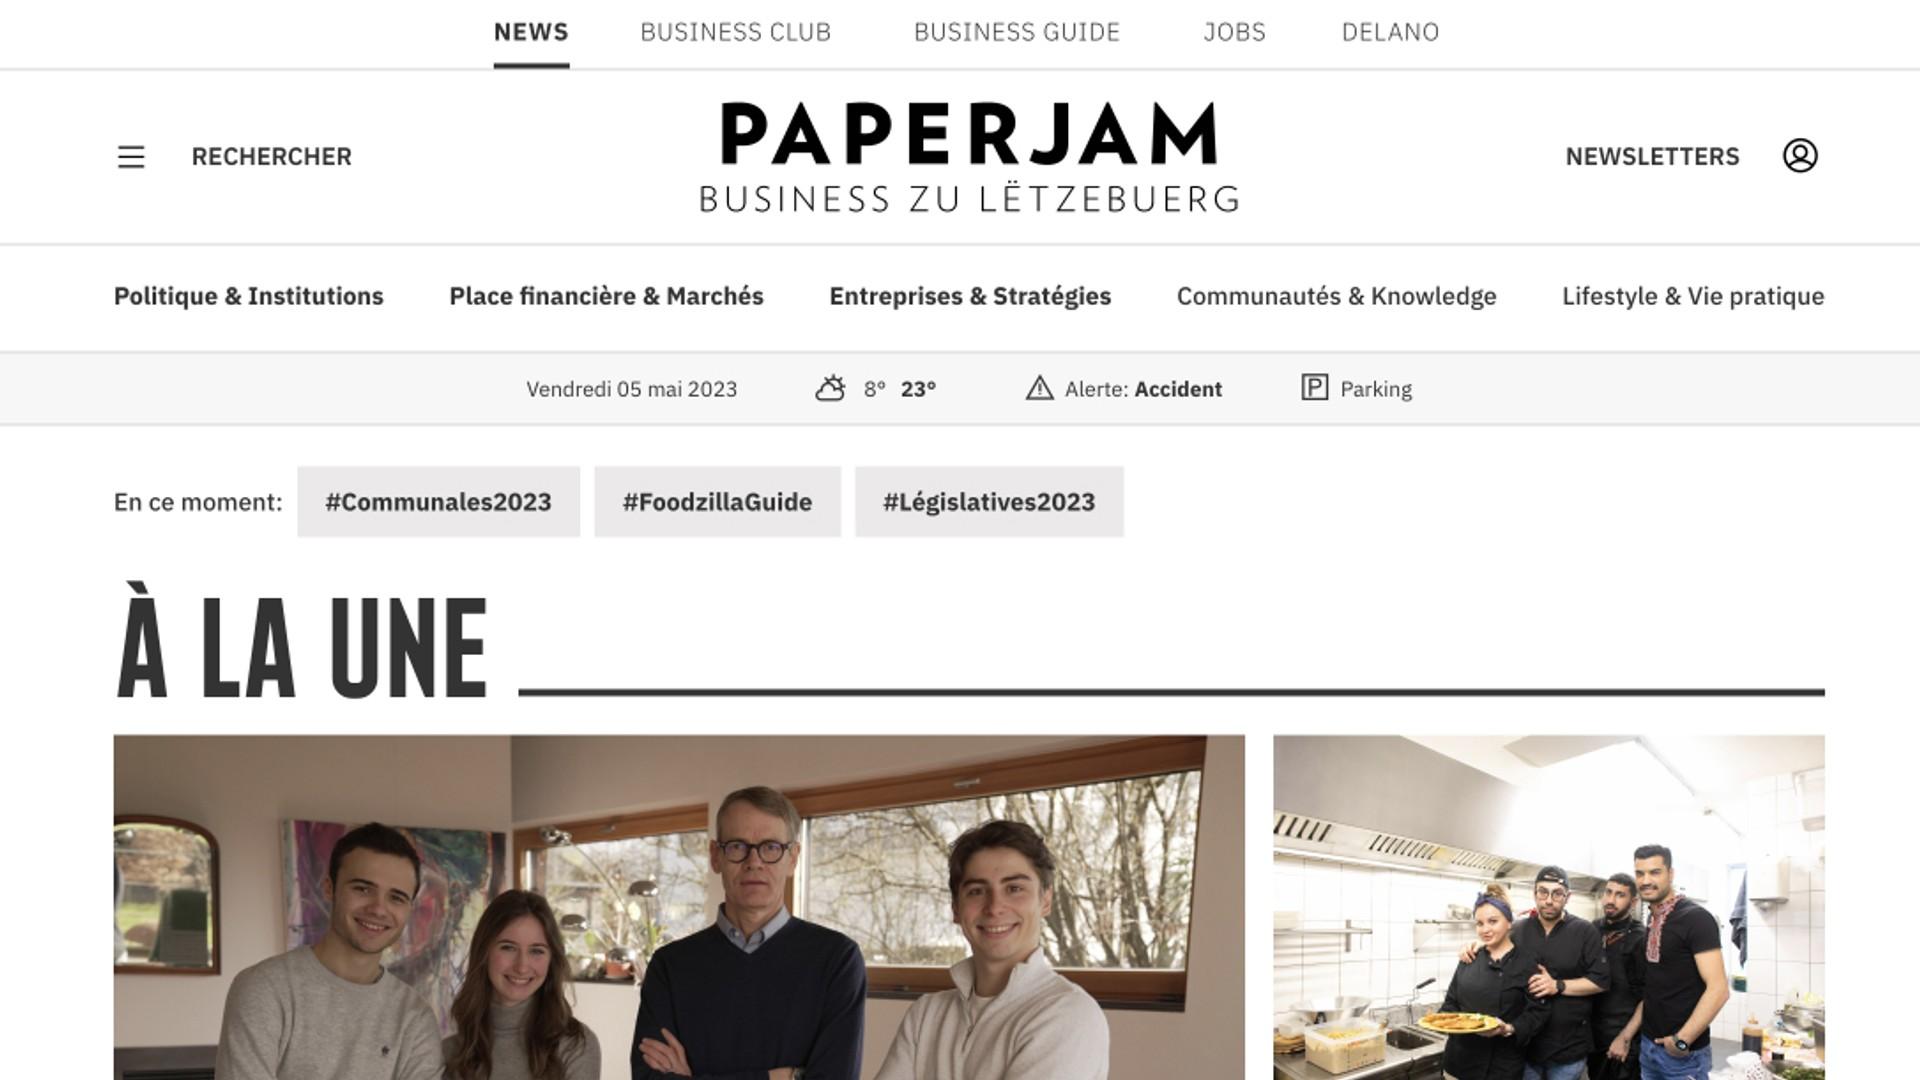This screenshot has height=1080, width=1920.
Task: Open Entreprises & Stratégies category
Action: point(970,296)
